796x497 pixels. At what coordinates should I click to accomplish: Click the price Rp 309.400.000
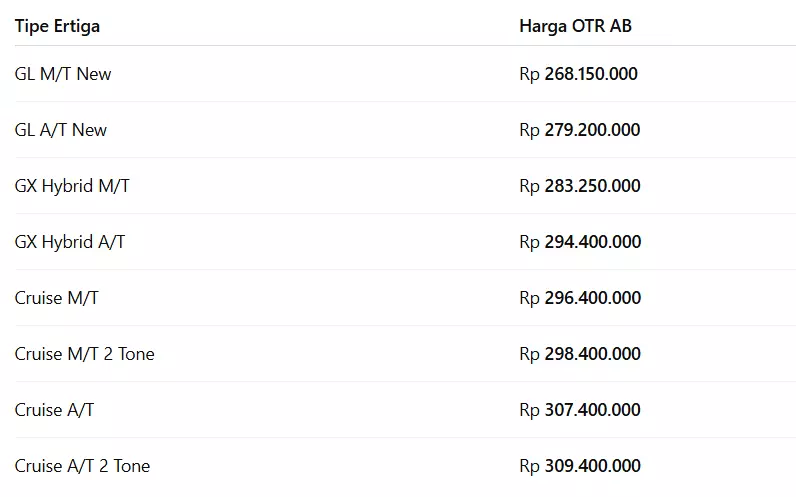580,466
